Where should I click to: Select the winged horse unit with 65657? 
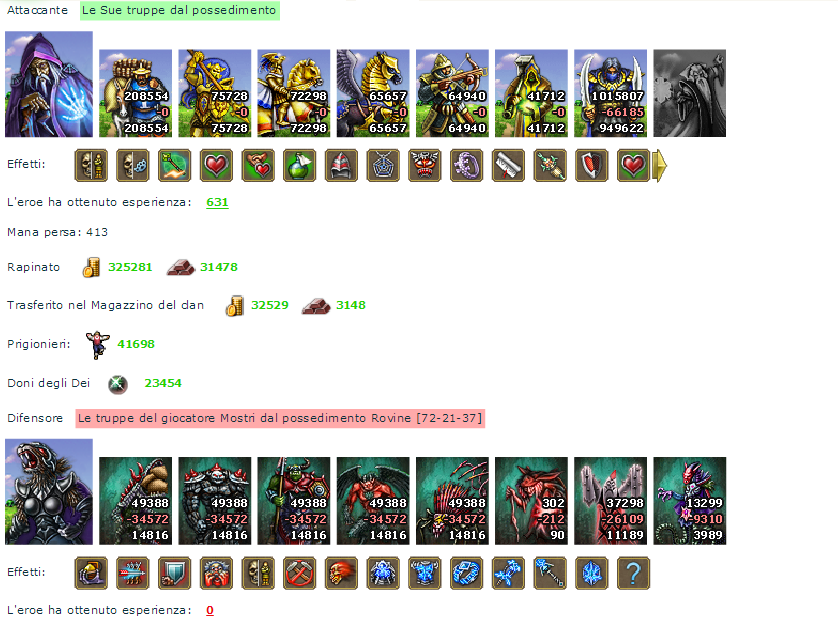pyautogui.click(x=373, y=93)
